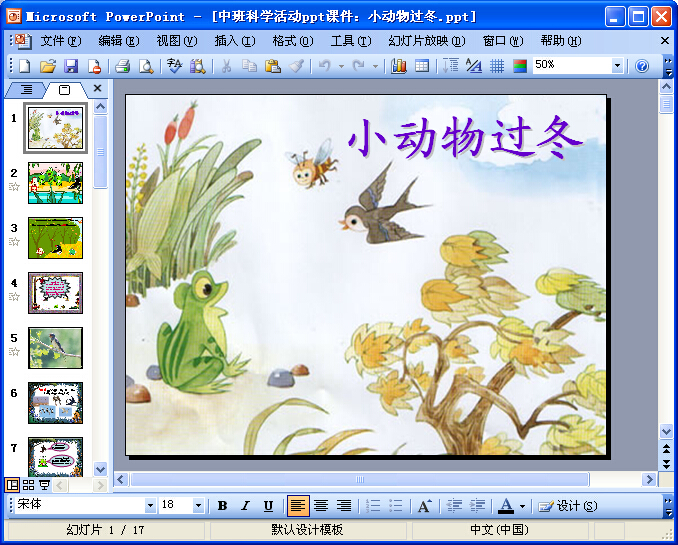Expand Formatting toolbar options chevron
Image resolution: width=678 pixels, height=545 pixels.
click(x=668, y=506)
